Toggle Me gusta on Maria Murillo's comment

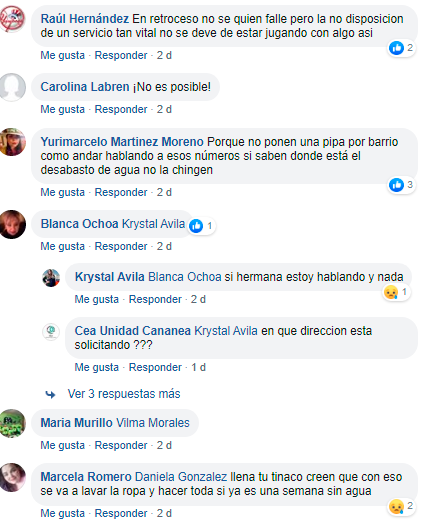(62, 445)
